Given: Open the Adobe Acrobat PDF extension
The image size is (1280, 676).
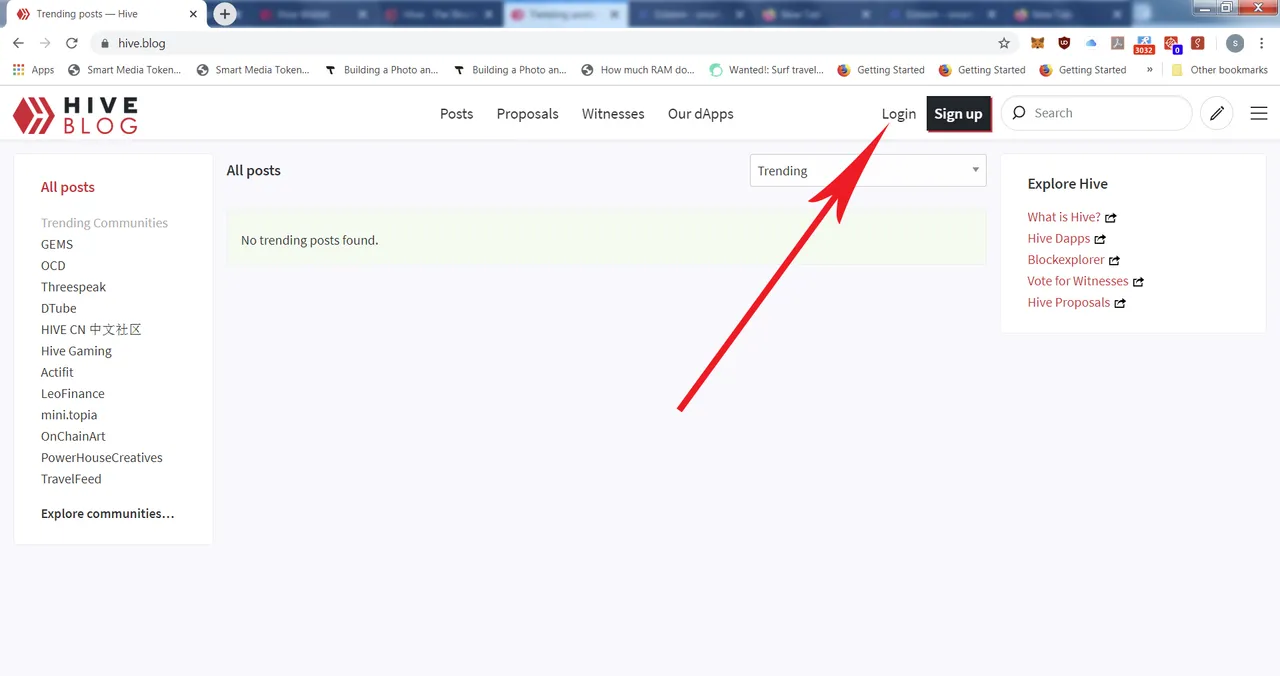Looking at the screenshot, I should tap(1117, 43).
